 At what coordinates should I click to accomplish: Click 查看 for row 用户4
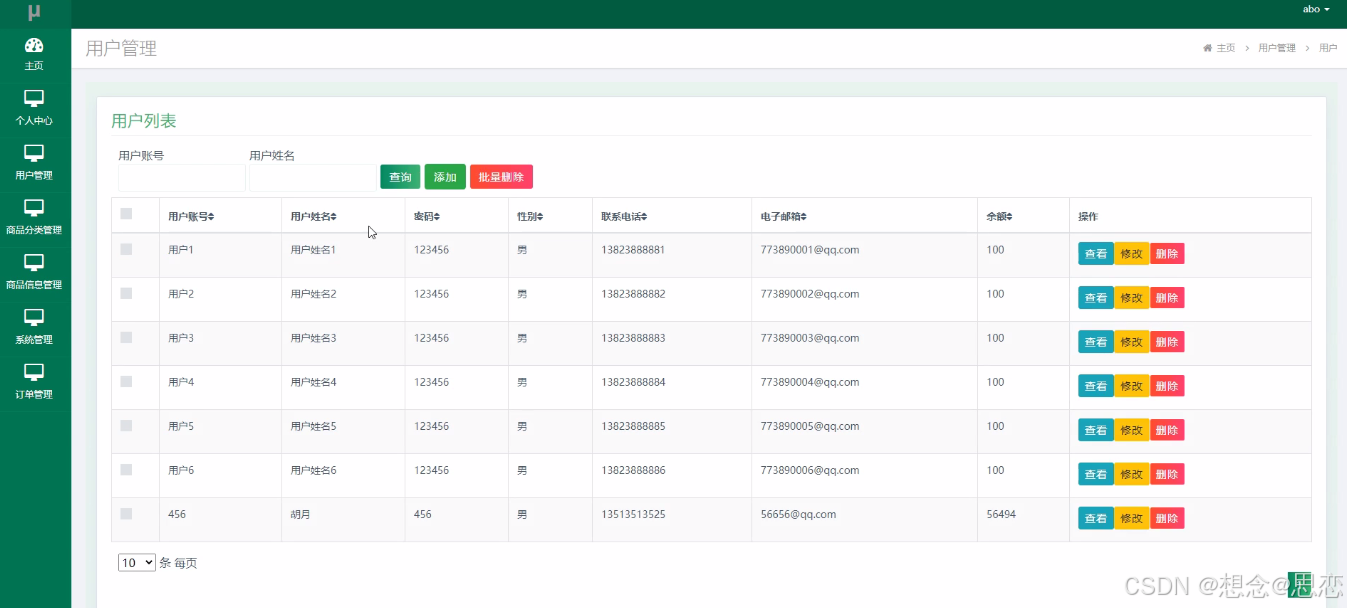pyautogui.click(x=1096, y=386)
